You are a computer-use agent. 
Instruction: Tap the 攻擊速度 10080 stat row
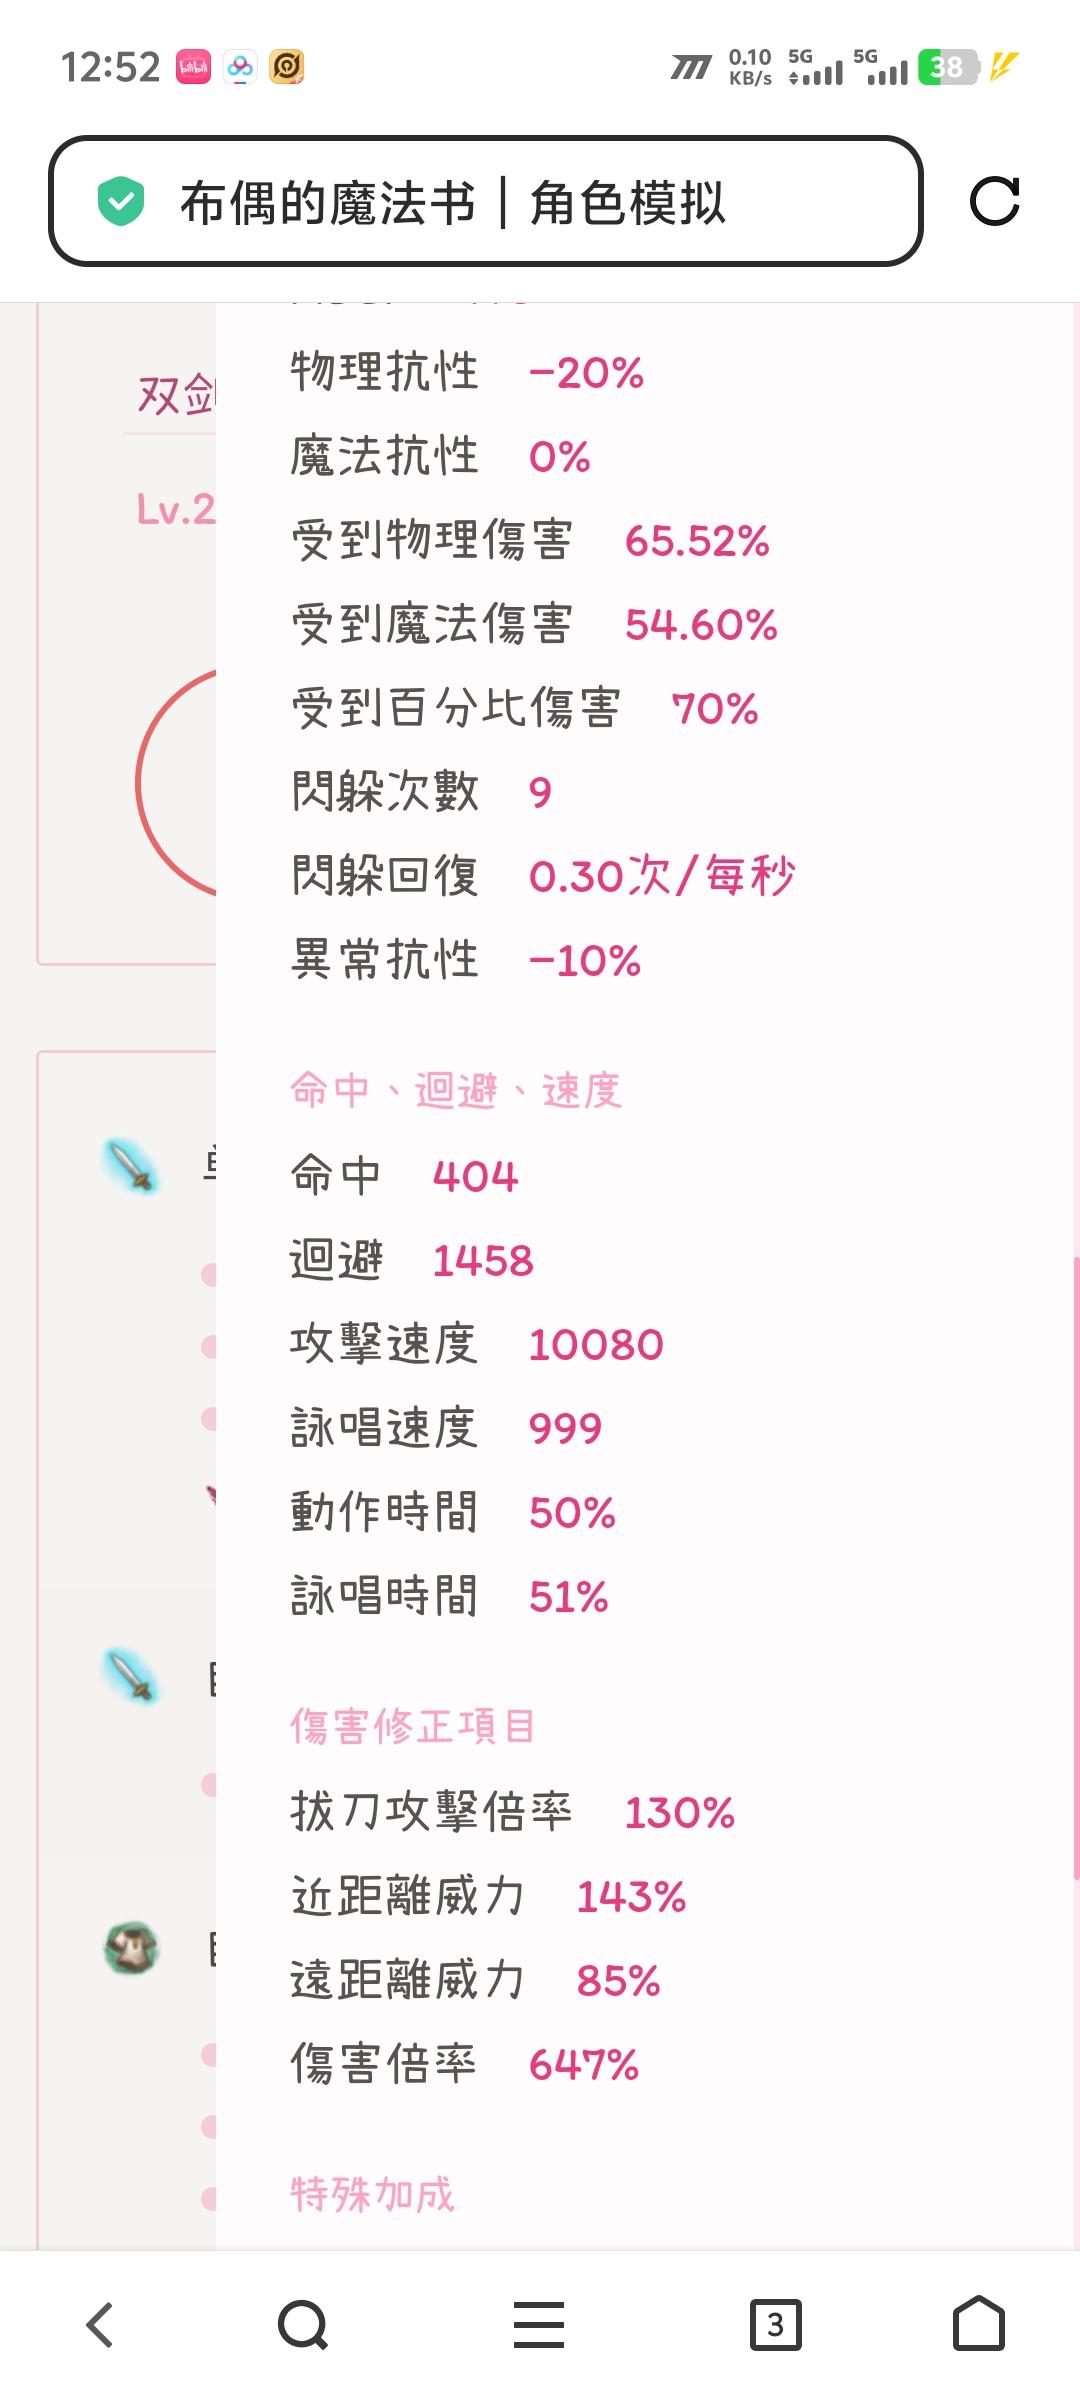[477, 1344]
